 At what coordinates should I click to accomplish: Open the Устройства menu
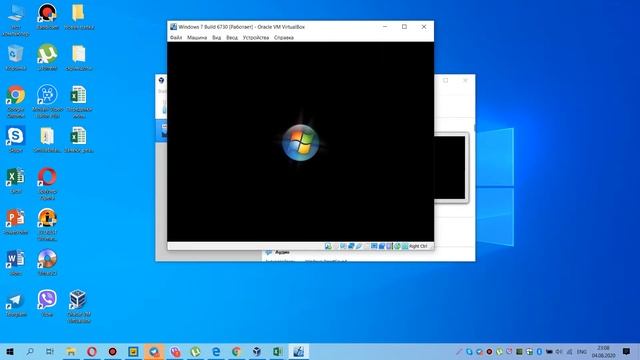(x=256, y=38)
